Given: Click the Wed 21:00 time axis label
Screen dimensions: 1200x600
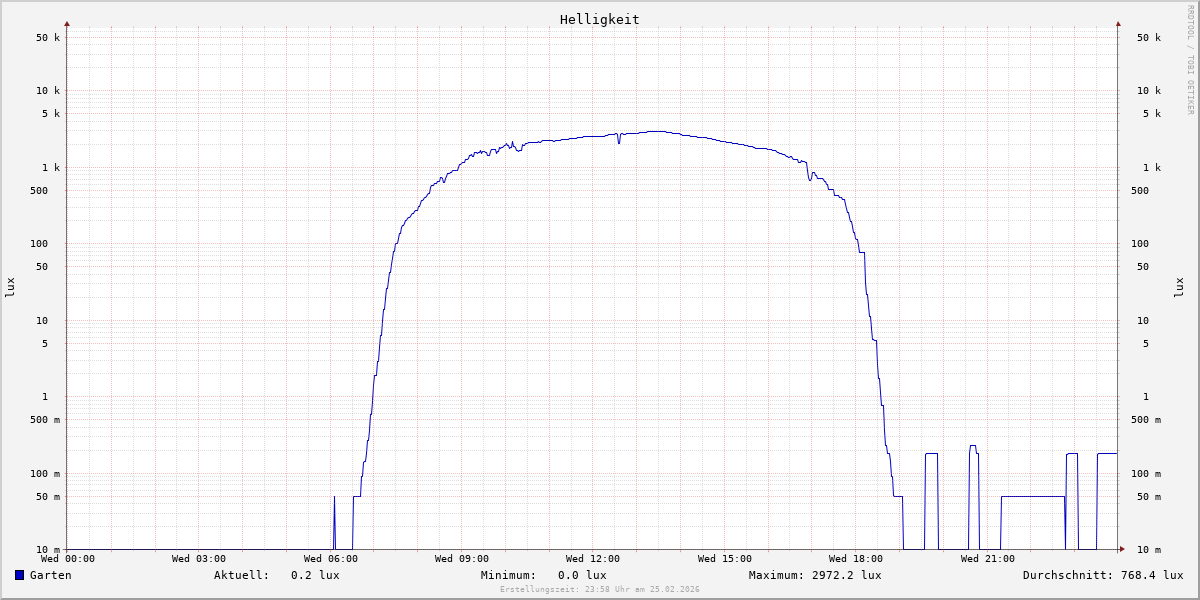Looking at the screenshot, I should coord(987,559).
